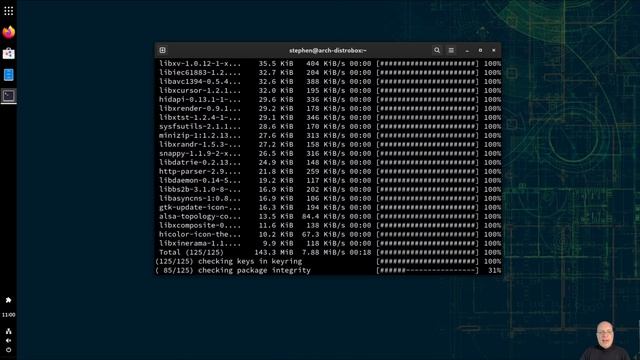The width and height of the screenshot is (640, 360).
Task: Click the sysfsutils-2.1.1 line
Action: point(330,127)
